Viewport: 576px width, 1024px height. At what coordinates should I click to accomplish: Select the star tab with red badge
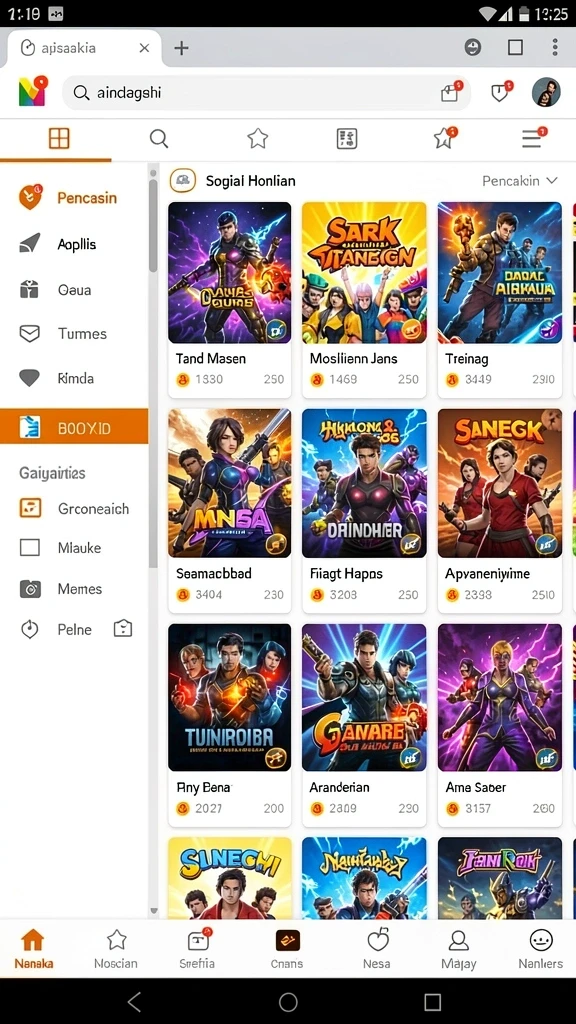click(445, 138)
